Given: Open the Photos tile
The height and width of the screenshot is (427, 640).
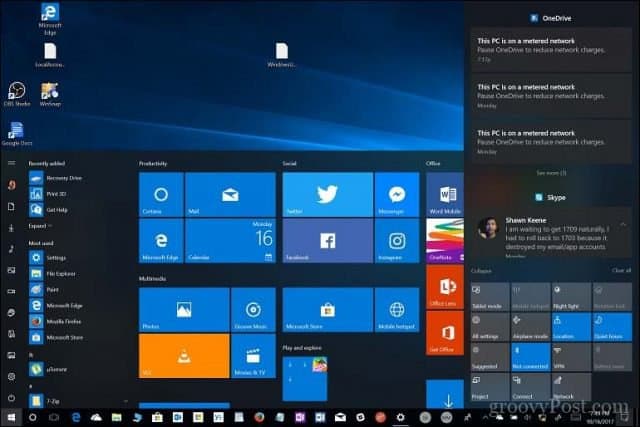Looking at the screenshot, I should coord(184,310).
